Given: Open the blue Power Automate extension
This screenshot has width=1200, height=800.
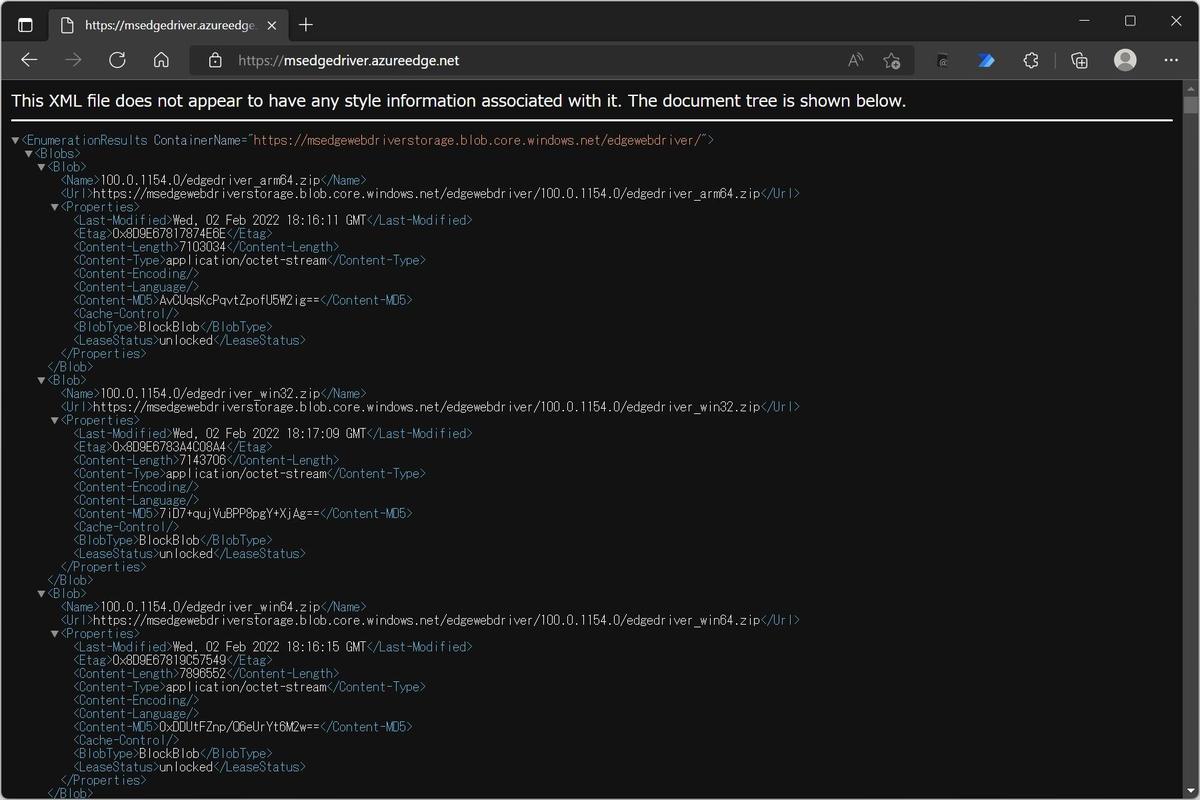Looking at the screenshot, I should [986, 60].
